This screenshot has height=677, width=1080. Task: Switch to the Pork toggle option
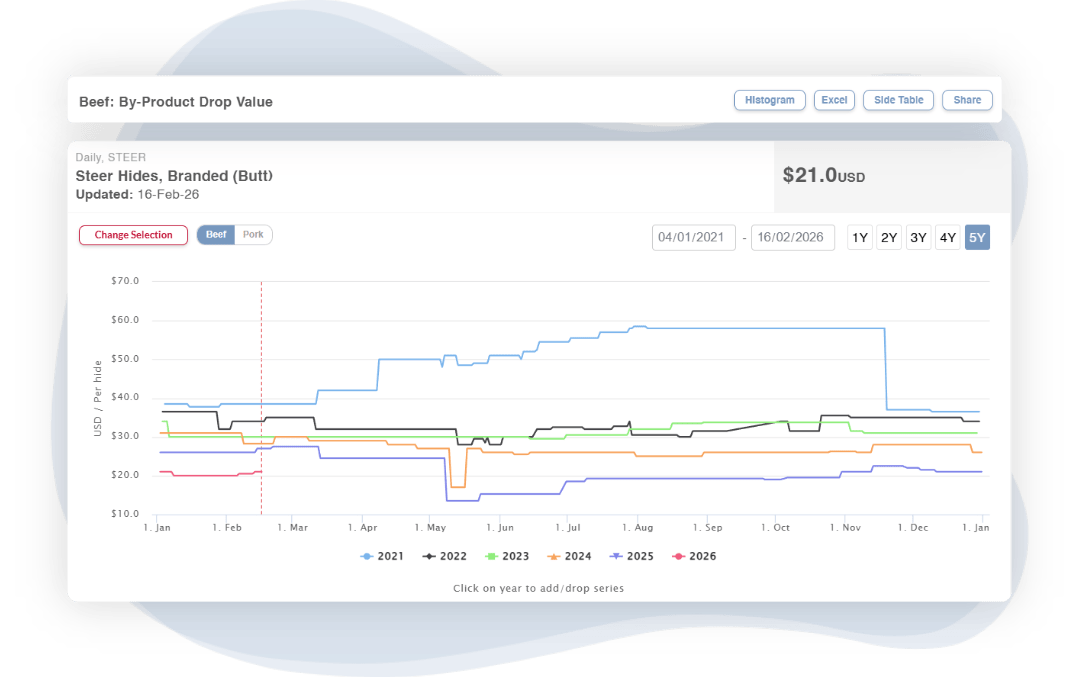[x=253, y=235]
